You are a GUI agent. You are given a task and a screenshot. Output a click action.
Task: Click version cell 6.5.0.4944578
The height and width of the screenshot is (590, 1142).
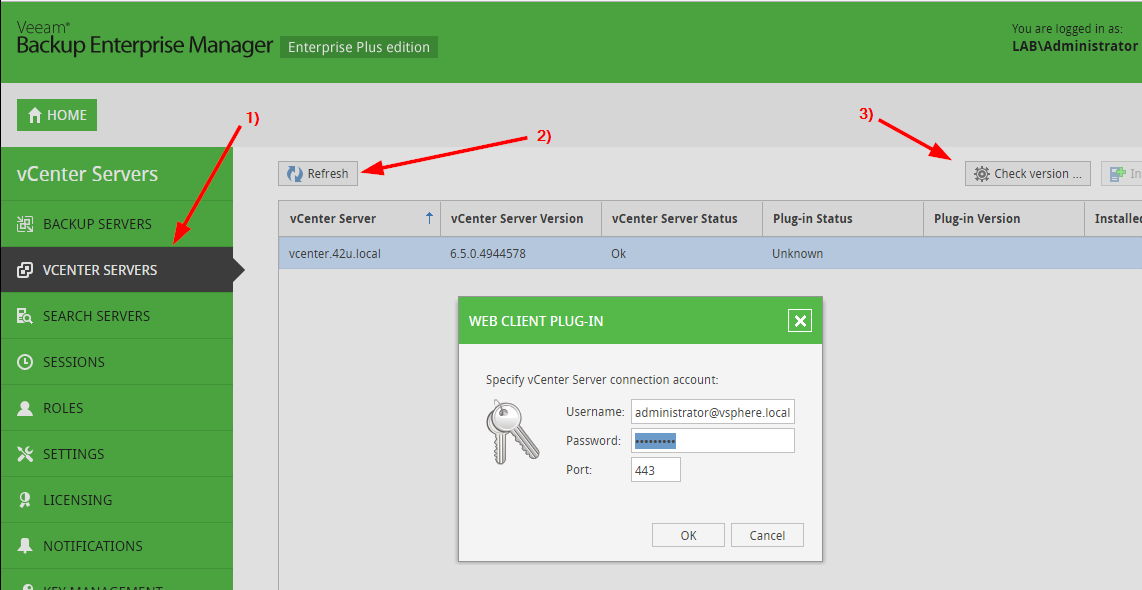[x=488, y=253]
